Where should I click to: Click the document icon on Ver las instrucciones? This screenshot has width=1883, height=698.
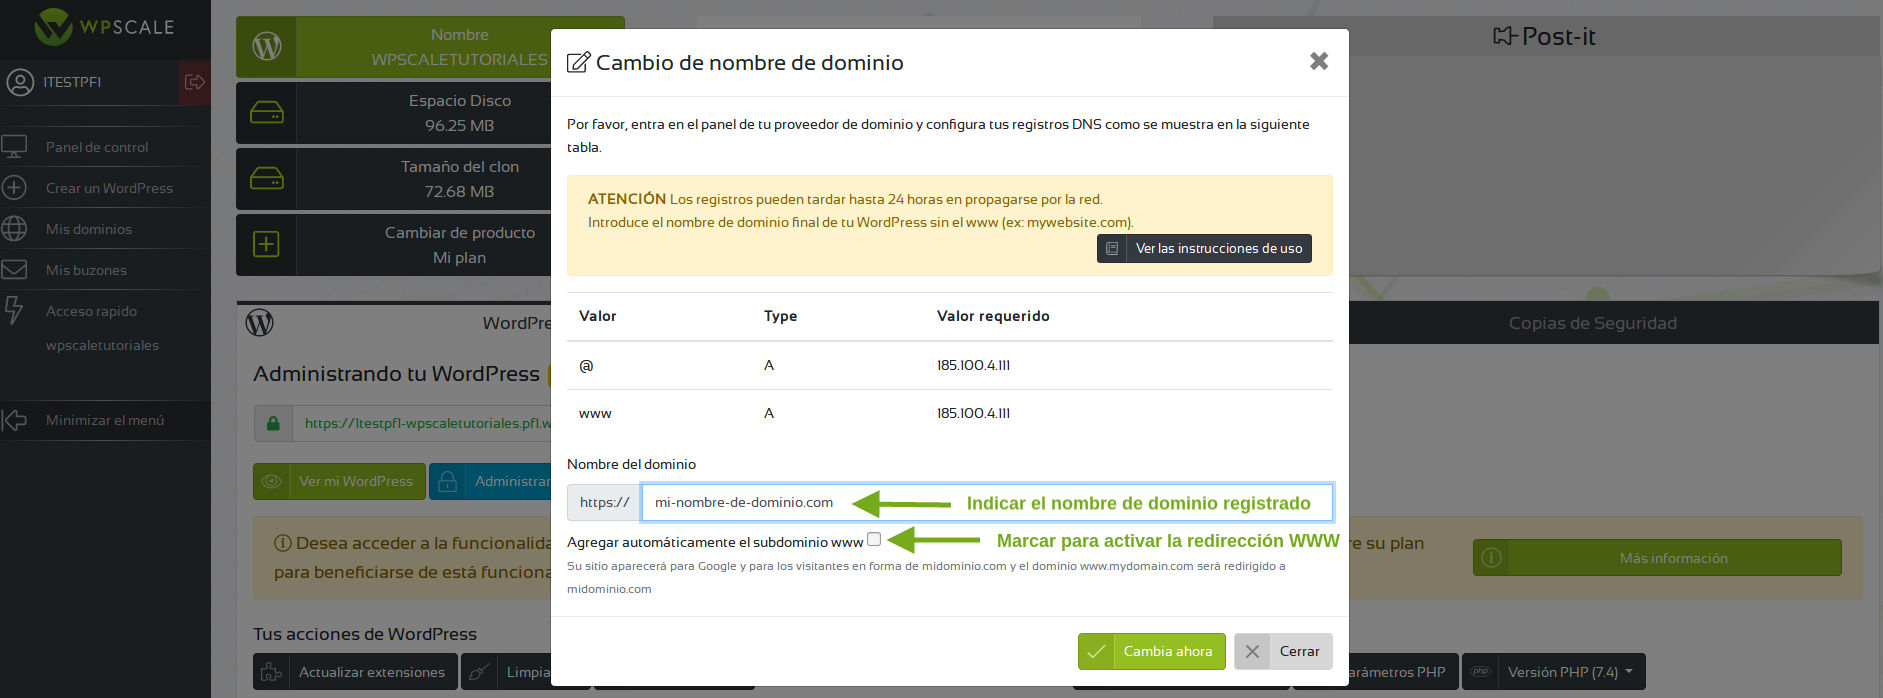click(x=1112, y=248)
